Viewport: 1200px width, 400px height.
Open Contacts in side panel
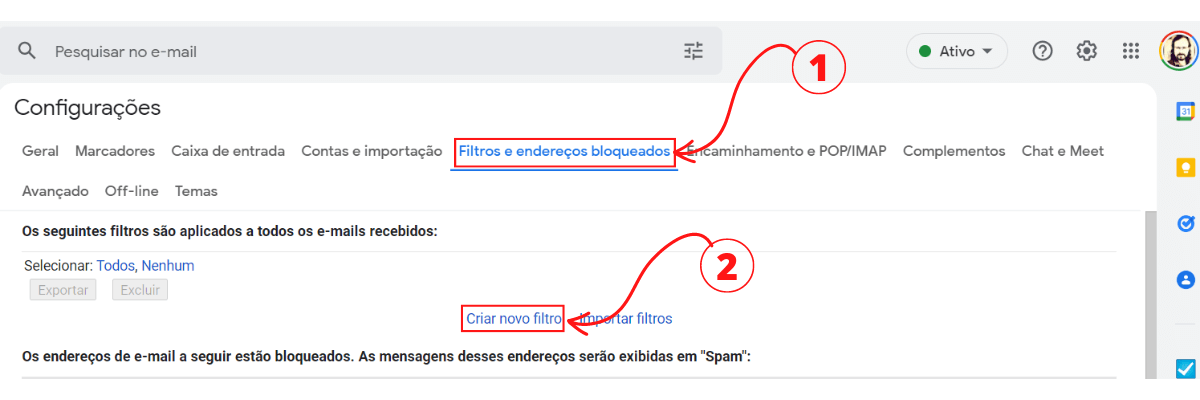(1185, 279)
